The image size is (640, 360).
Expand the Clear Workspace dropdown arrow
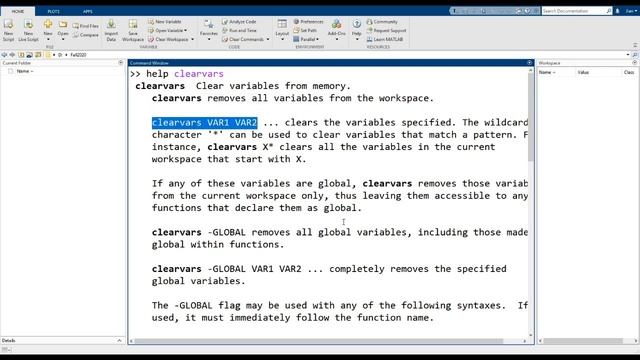tap(193, 40)
